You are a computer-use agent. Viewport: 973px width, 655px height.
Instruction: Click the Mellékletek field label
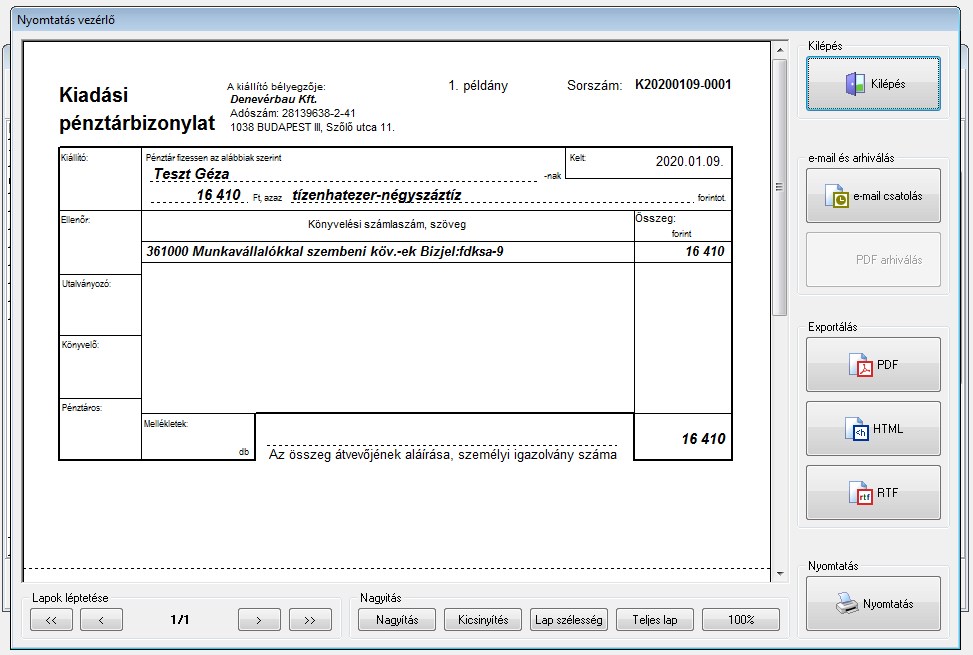click(166, 424)
